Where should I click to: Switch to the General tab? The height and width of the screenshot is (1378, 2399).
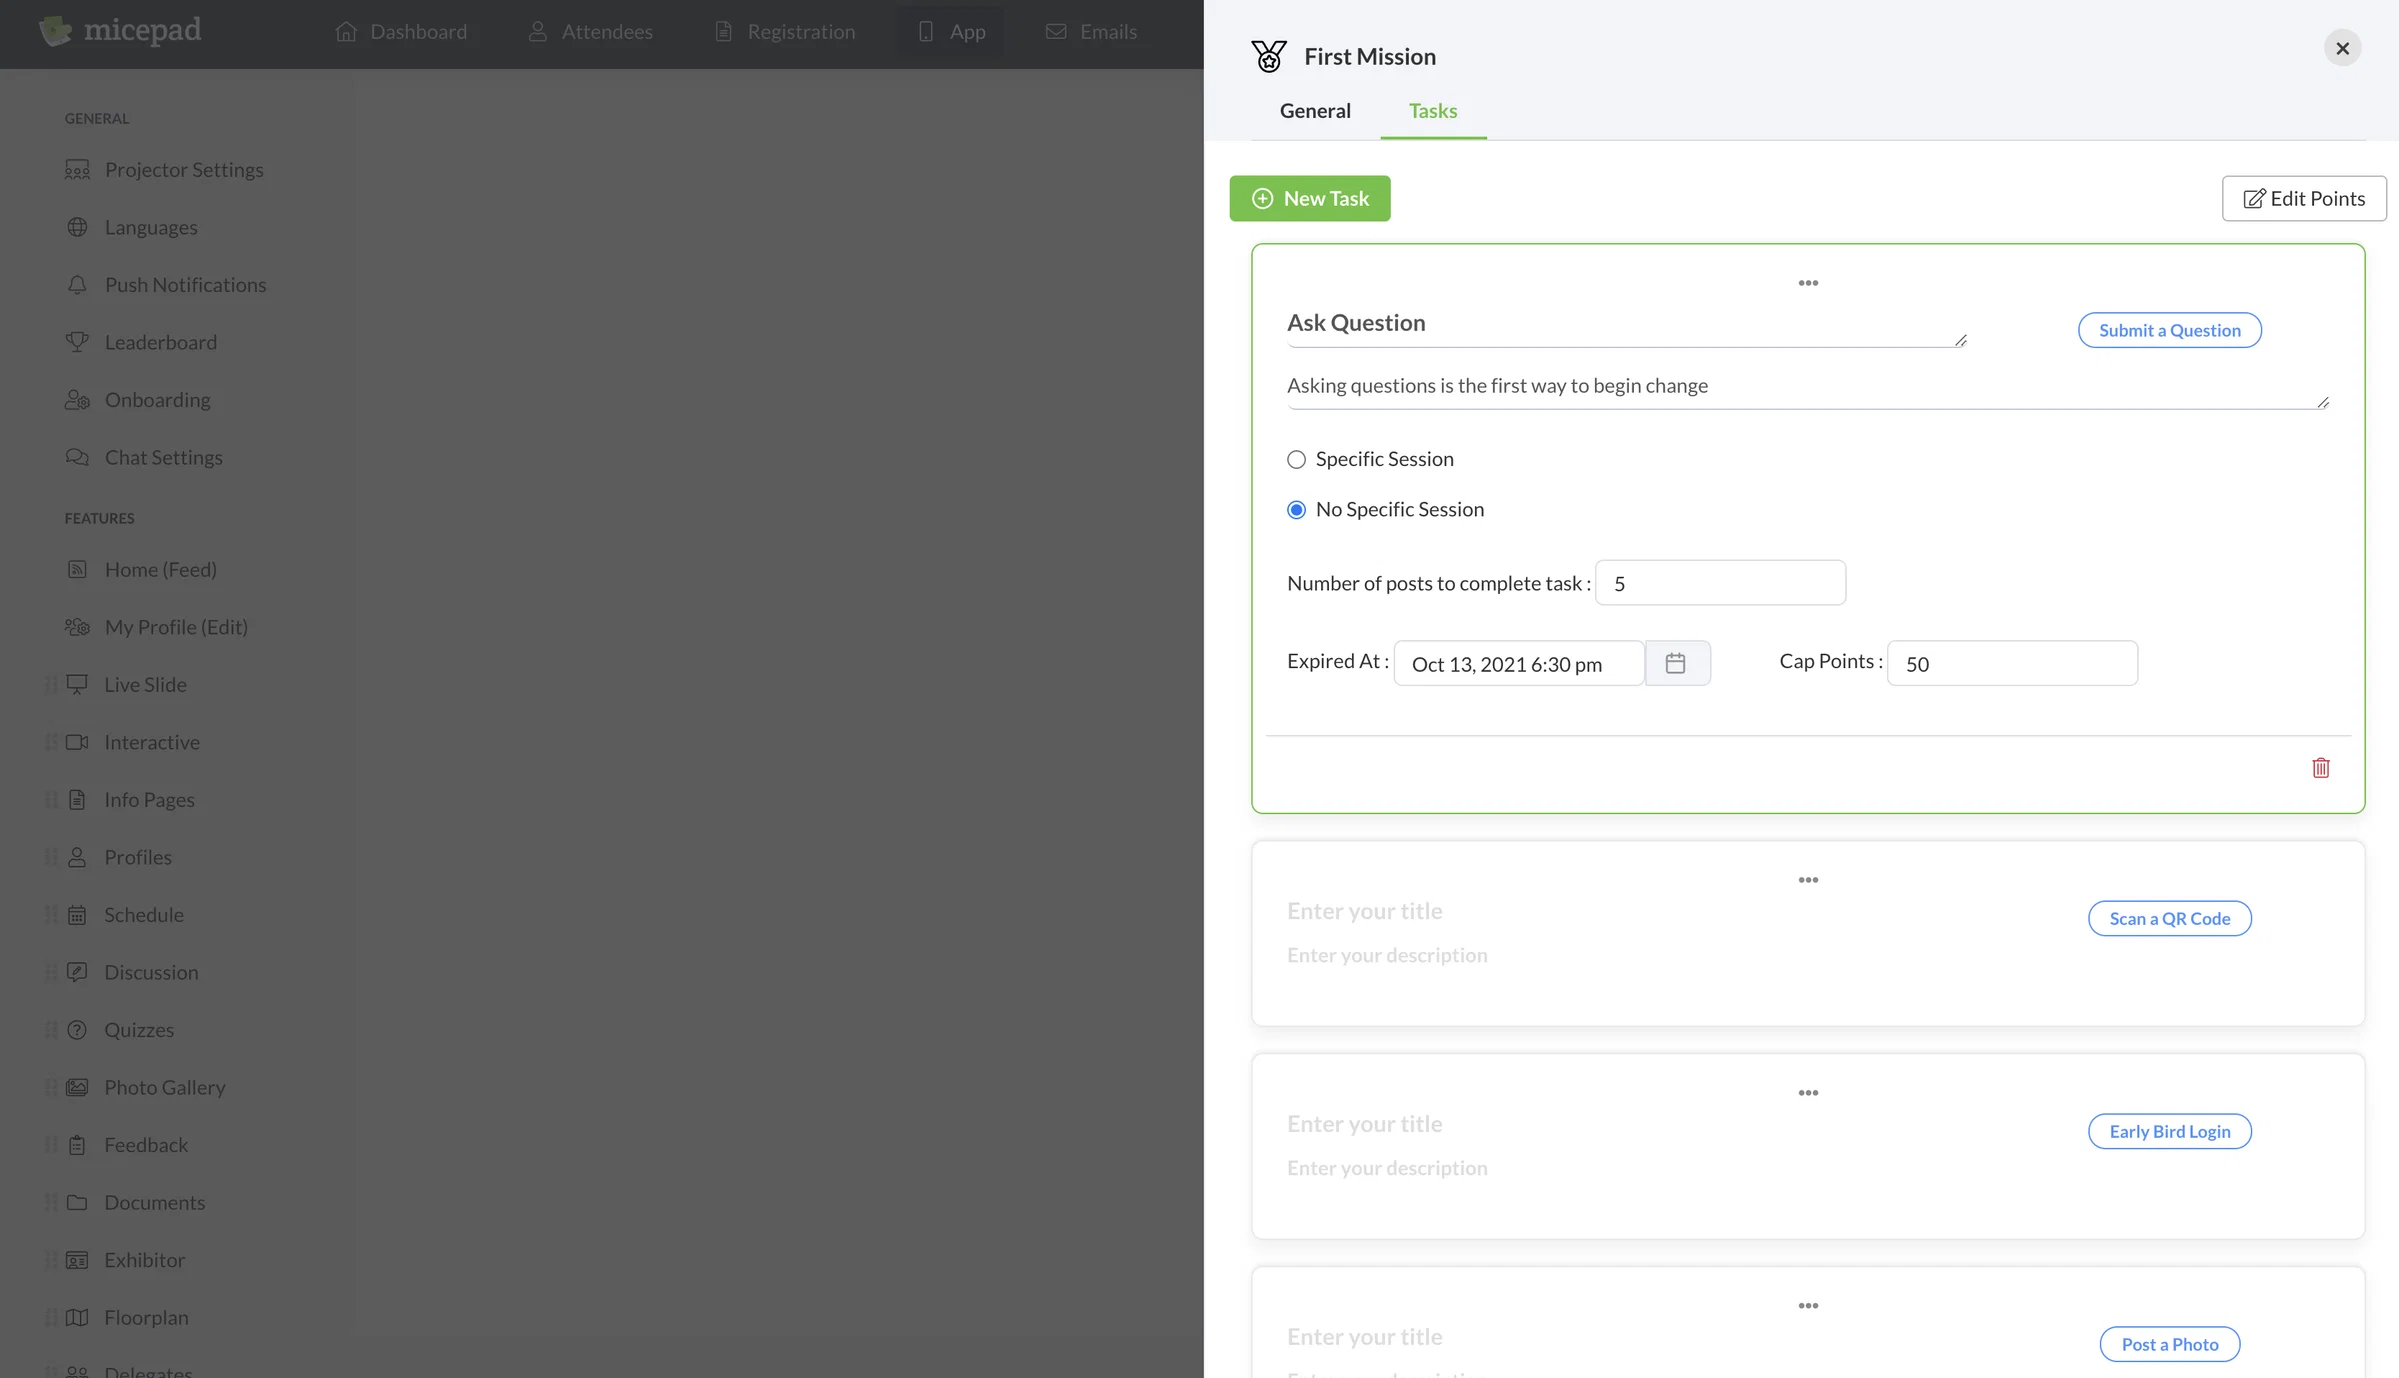tap(1315, 111)
